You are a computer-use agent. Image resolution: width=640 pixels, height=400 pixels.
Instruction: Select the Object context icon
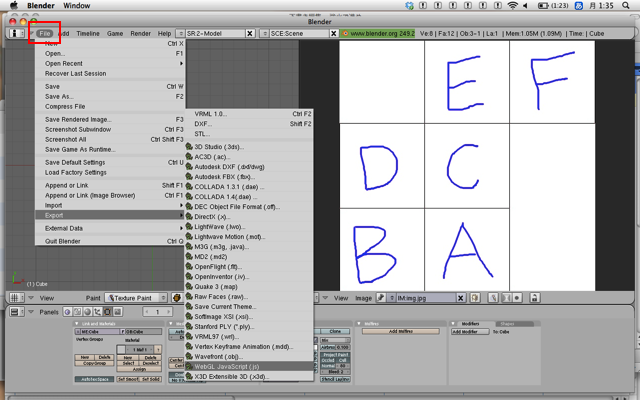(x=97, y=312)
